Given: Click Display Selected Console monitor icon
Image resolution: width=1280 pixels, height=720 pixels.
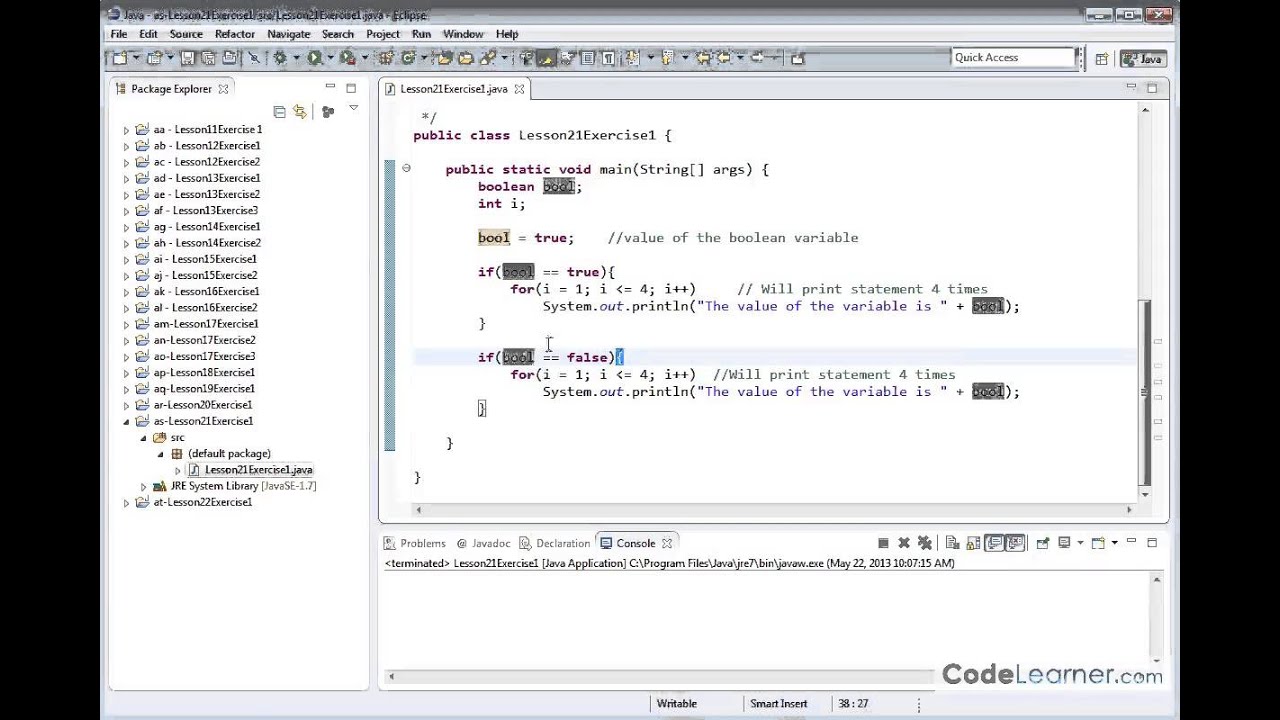Looking at the screenshot, I should click(1065, 543).
